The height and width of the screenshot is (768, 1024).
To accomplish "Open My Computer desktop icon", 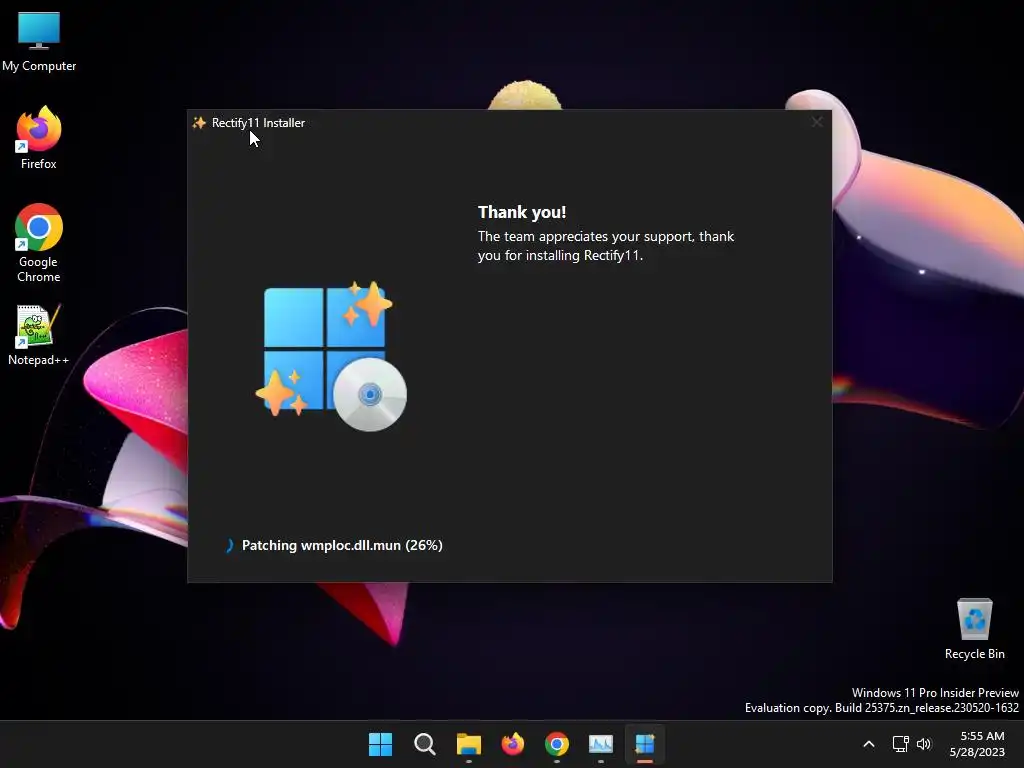I will point(39,42).
